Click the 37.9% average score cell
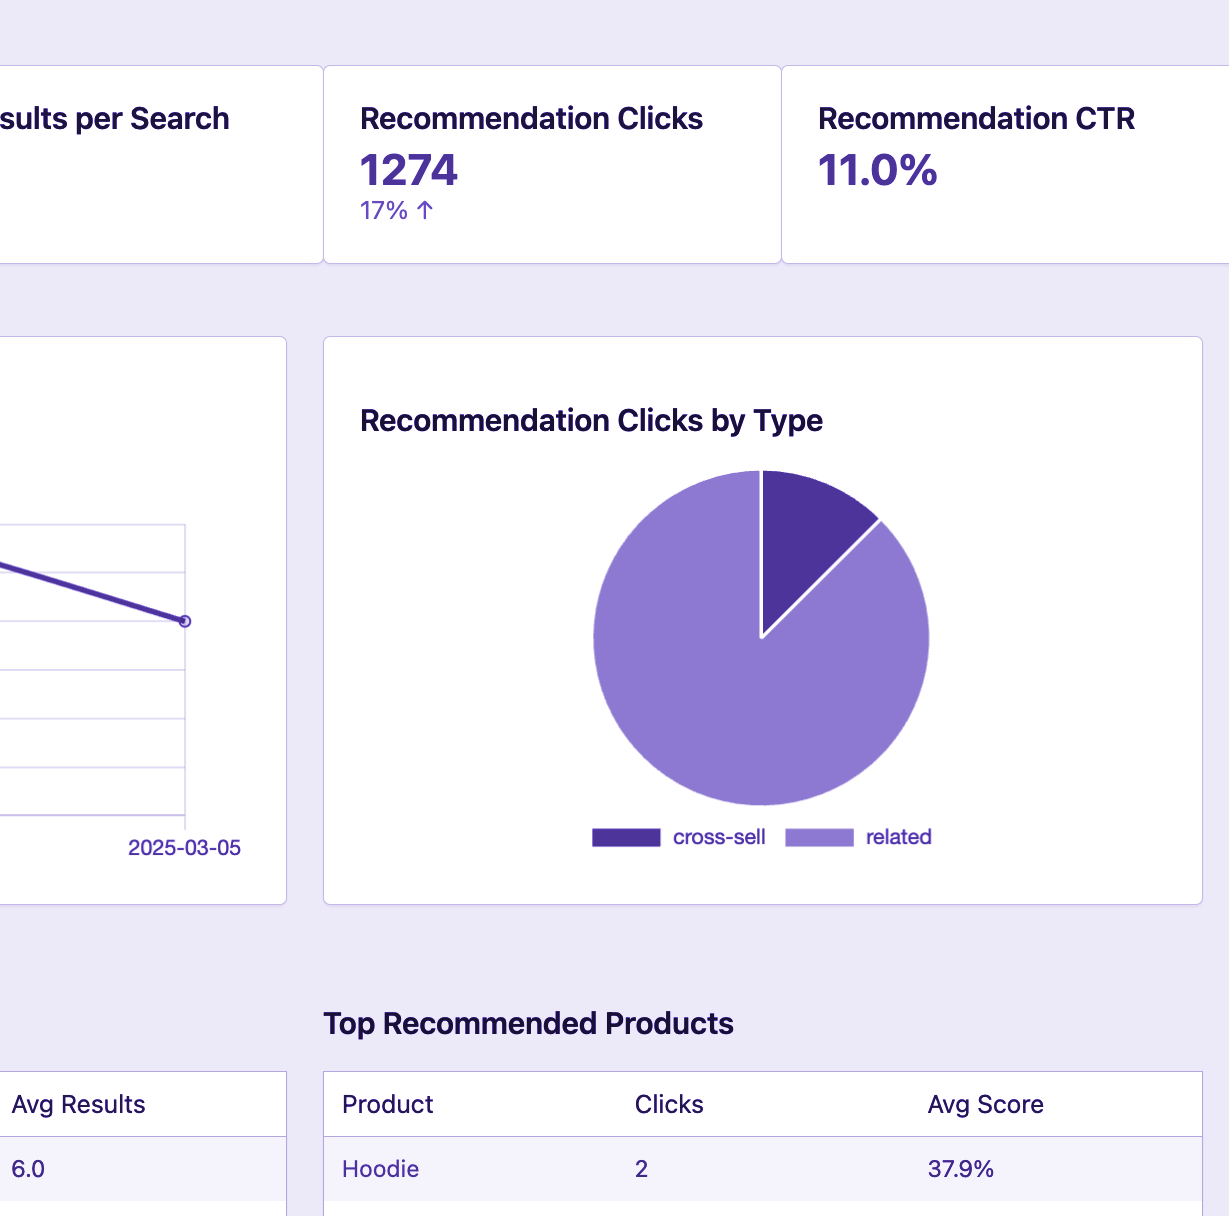Screen dimensions: 1229x1216 pyautogui.click(x=960, y=1169)
